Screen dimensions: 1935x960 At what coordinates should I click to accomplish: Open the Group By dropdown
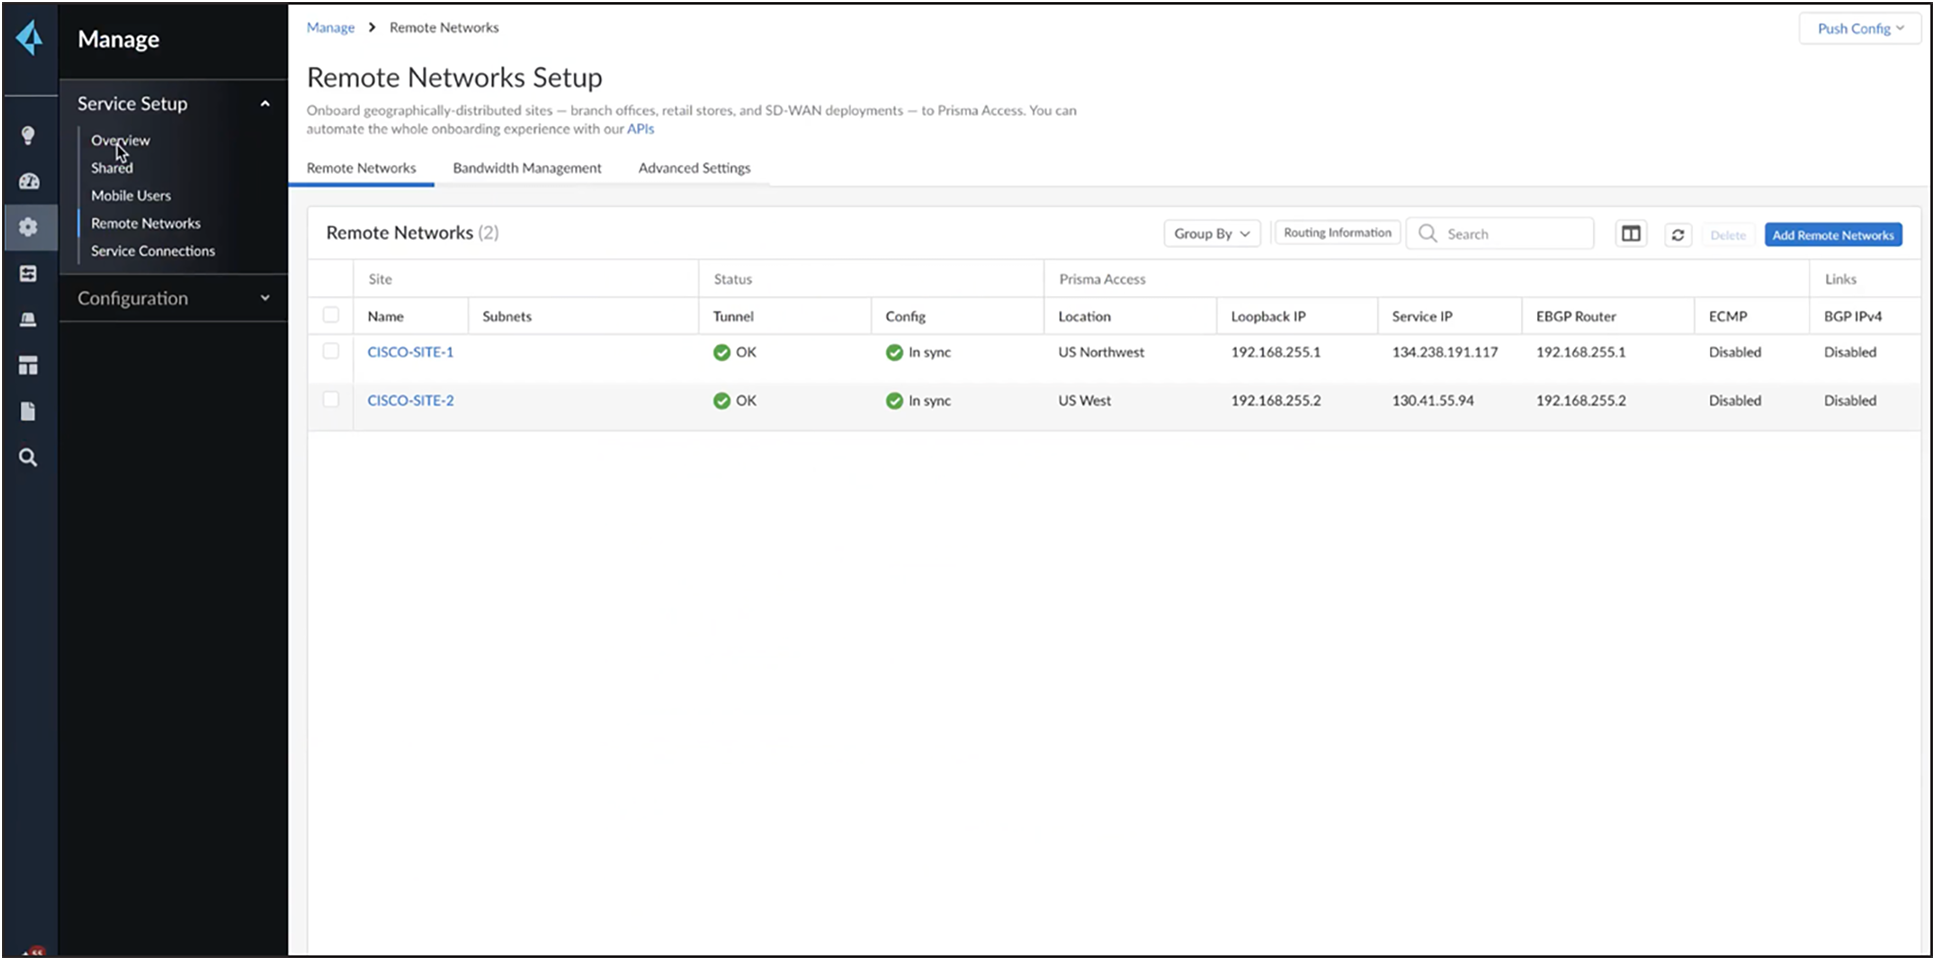(1212, 233)
